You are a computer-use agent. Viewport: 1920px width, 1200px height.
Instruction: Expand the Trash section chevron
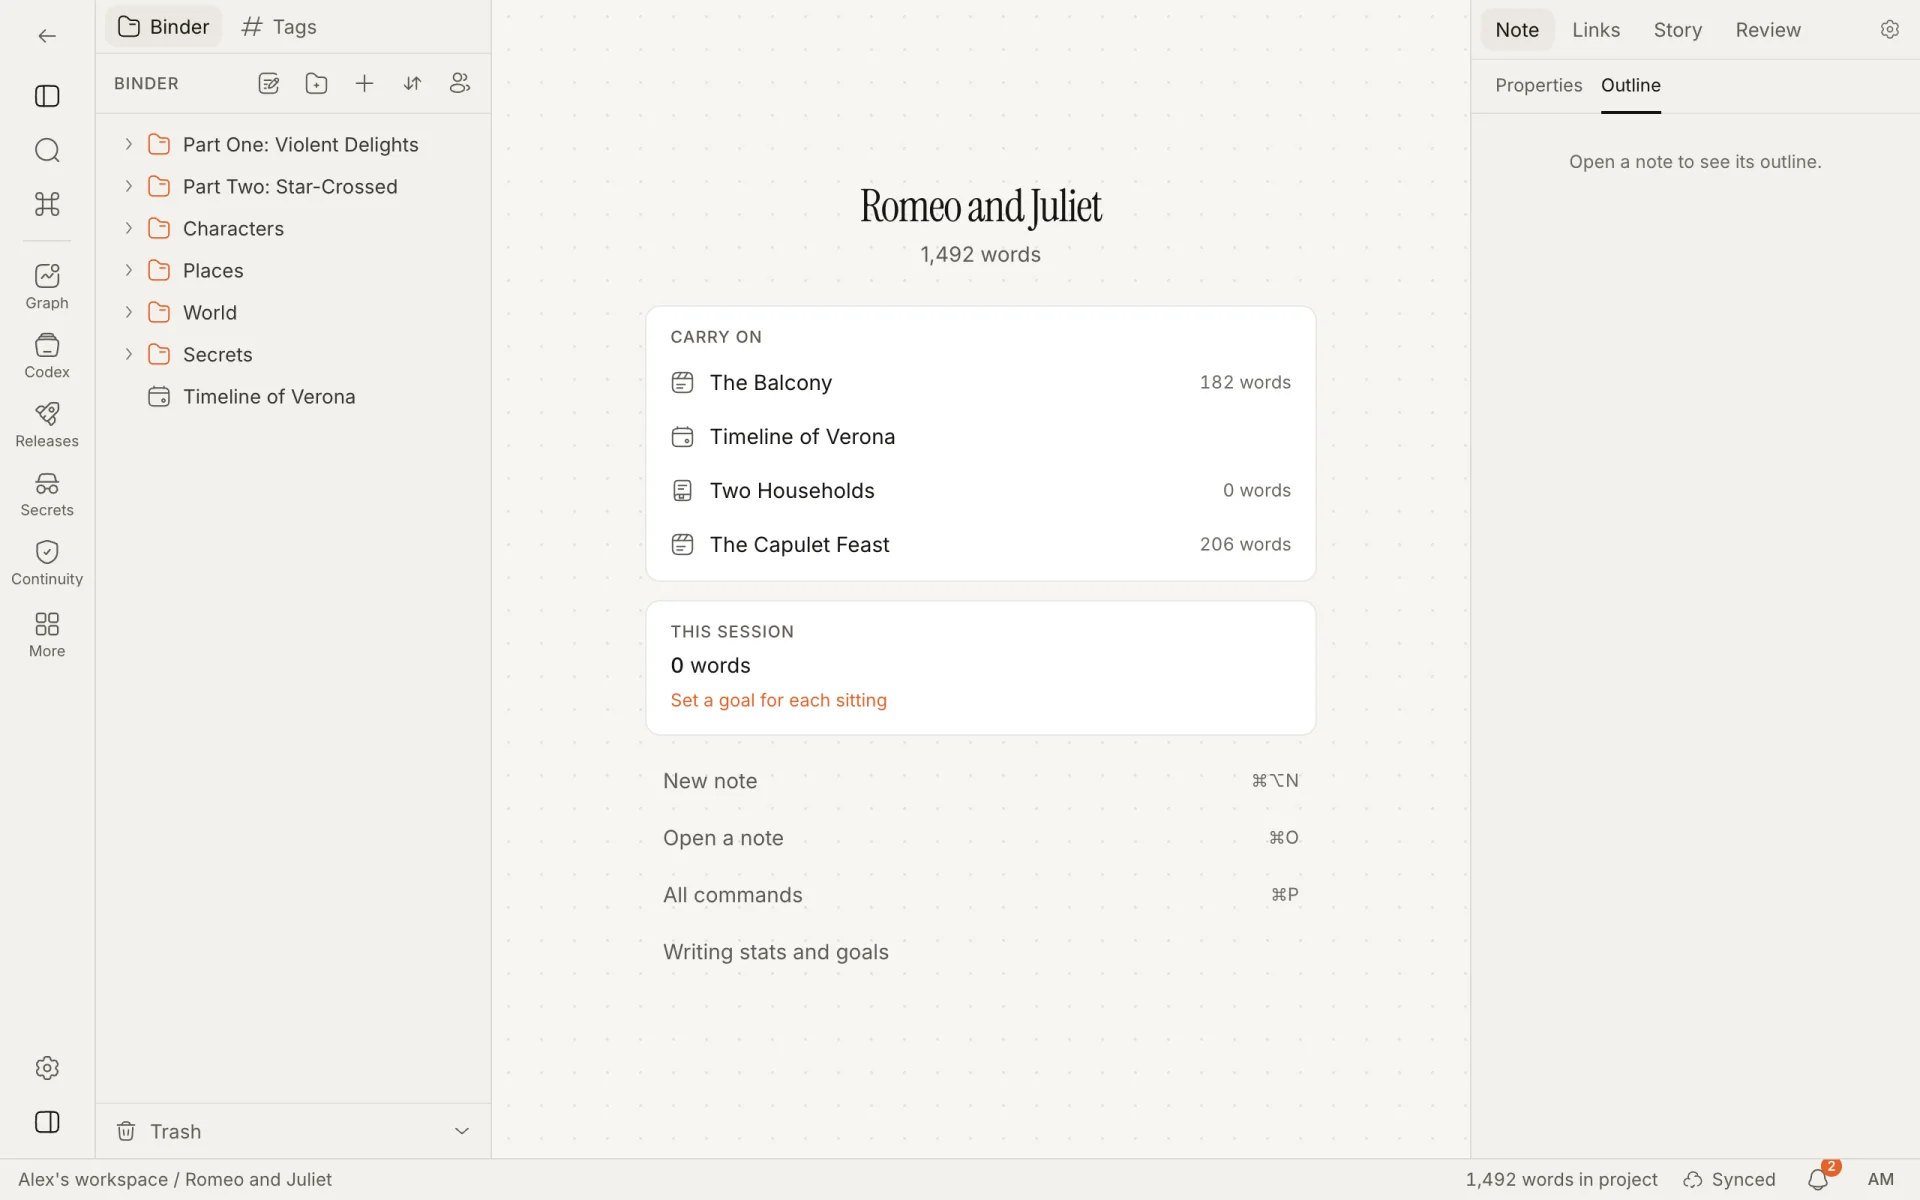462,1131
